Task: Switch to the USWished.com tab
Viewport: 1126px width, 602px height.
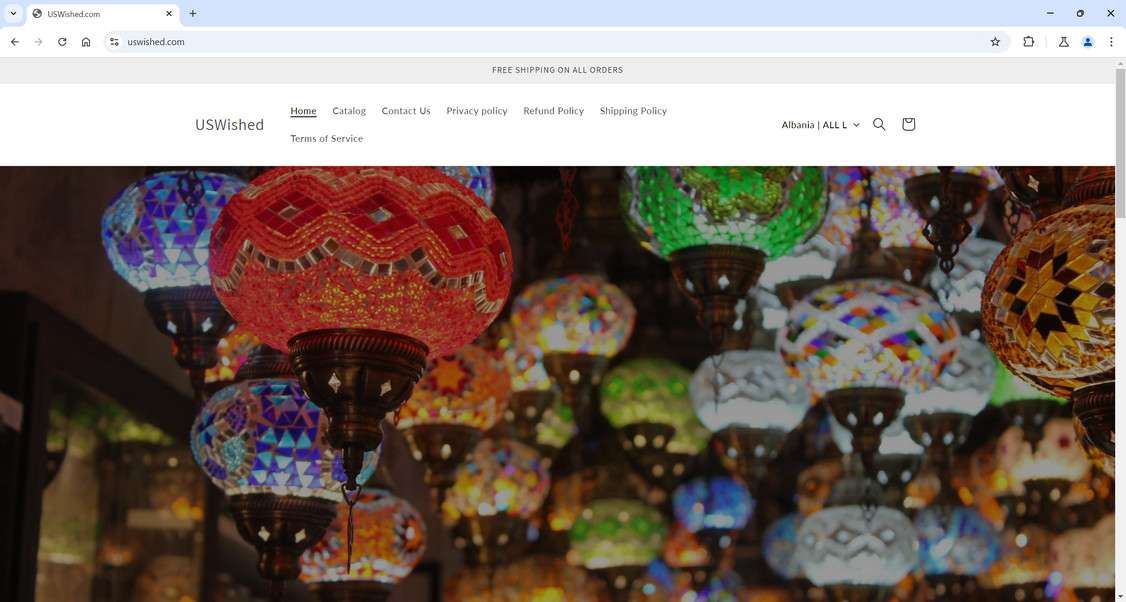Action: (x=101, y=14)
